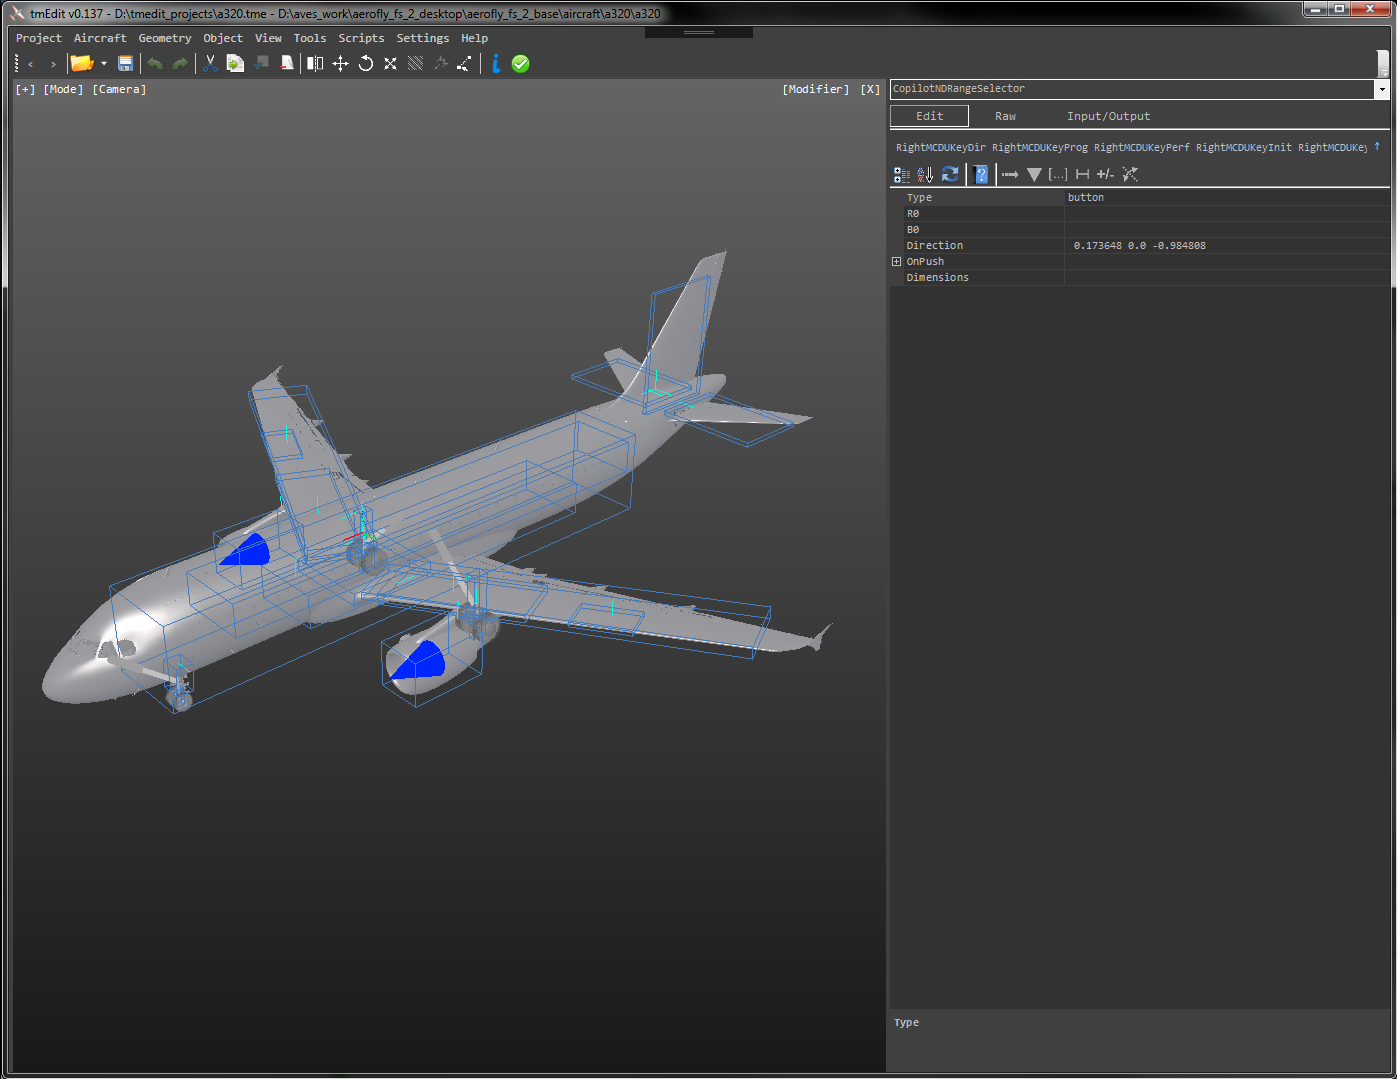
Task: Select the Move tool in the toolbar
Action: tap(341, 63)
